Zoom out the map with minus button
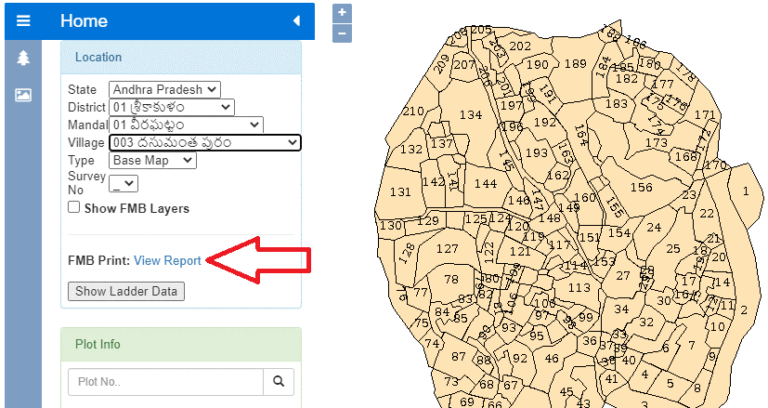Screen dimensions: 768x408 point(342,34)
